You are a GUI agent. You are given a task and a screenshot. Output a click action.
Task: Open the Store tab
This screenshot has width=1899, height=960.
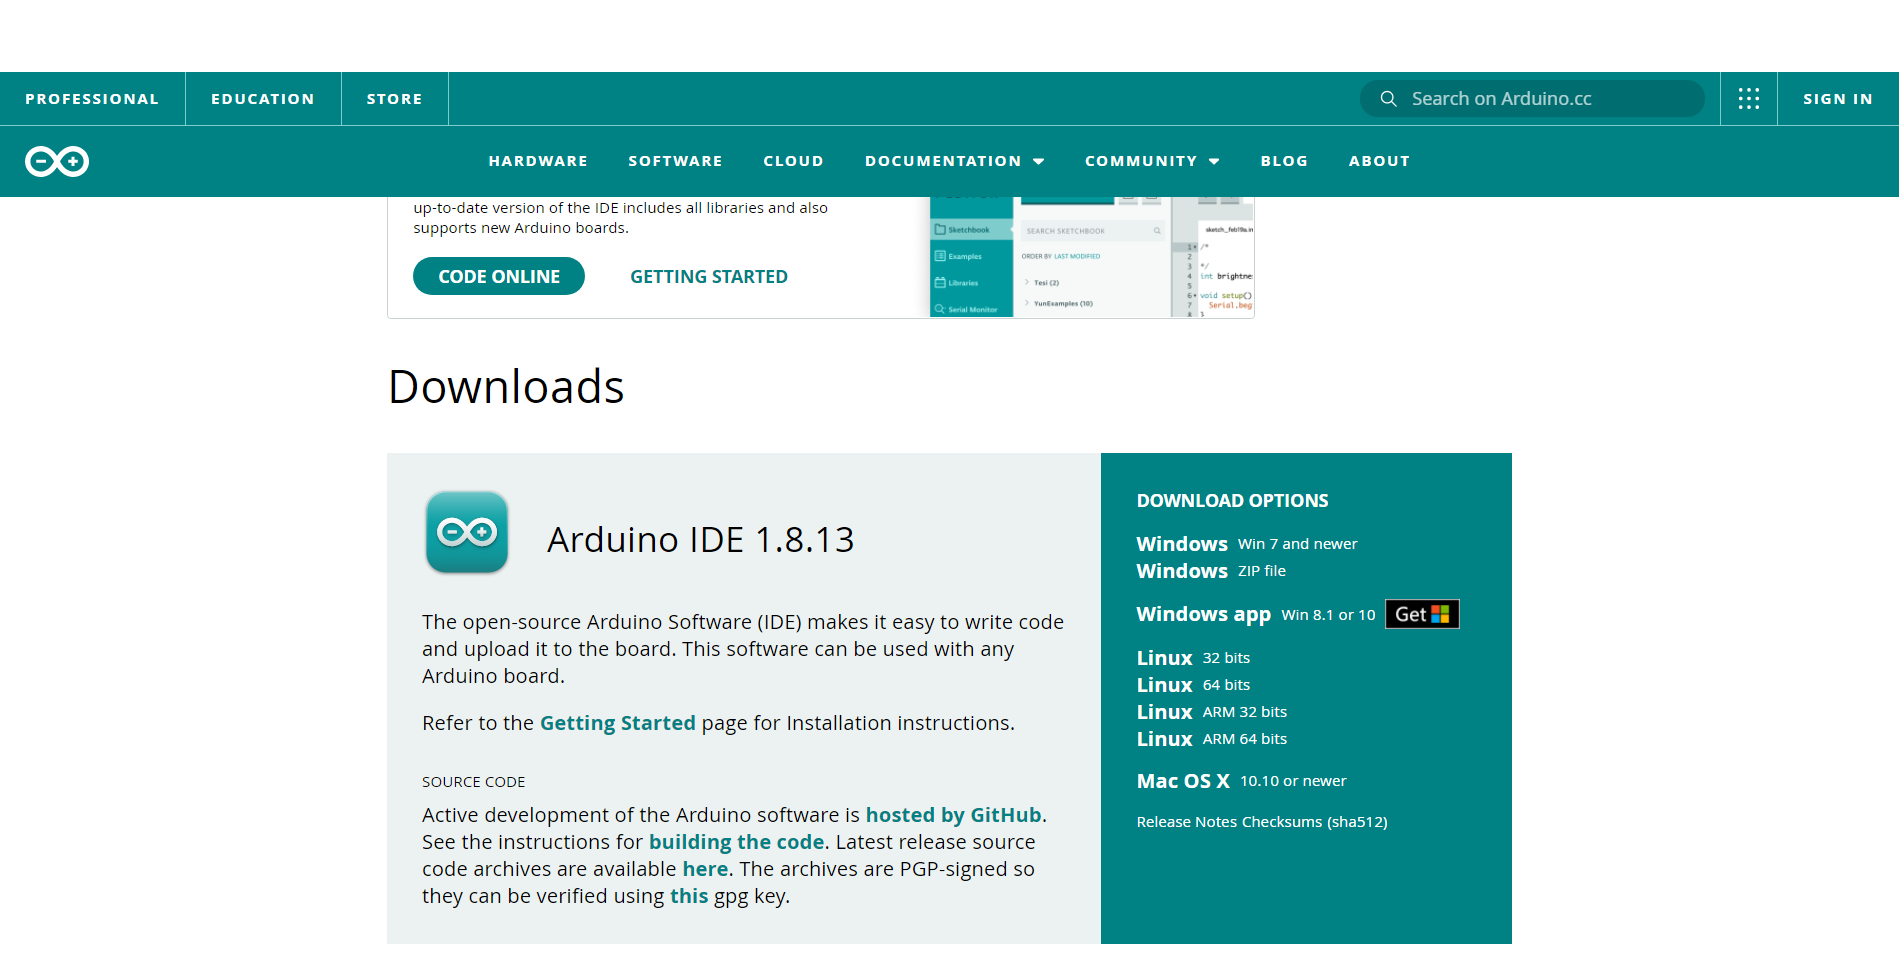tap(394, 98)
